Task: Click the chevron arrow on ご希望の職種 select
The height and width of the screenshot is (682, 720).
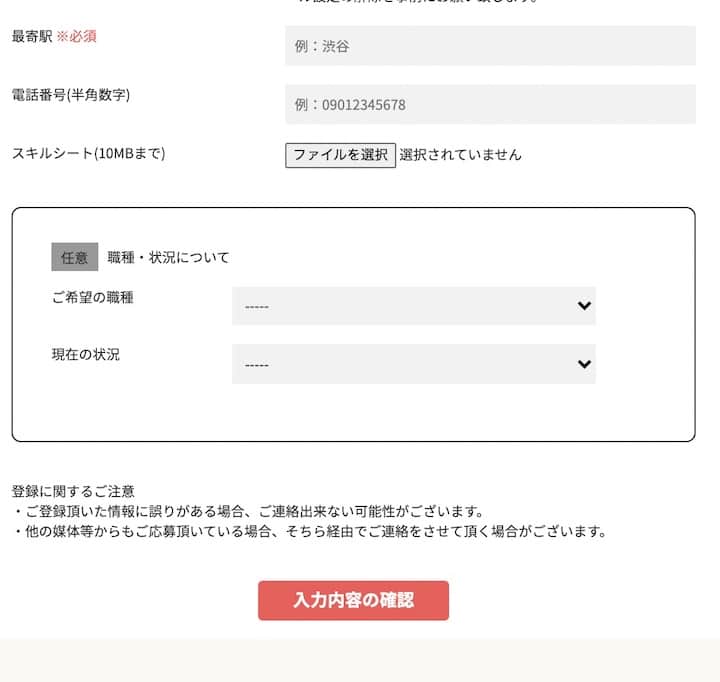Action: click(584, 306)
